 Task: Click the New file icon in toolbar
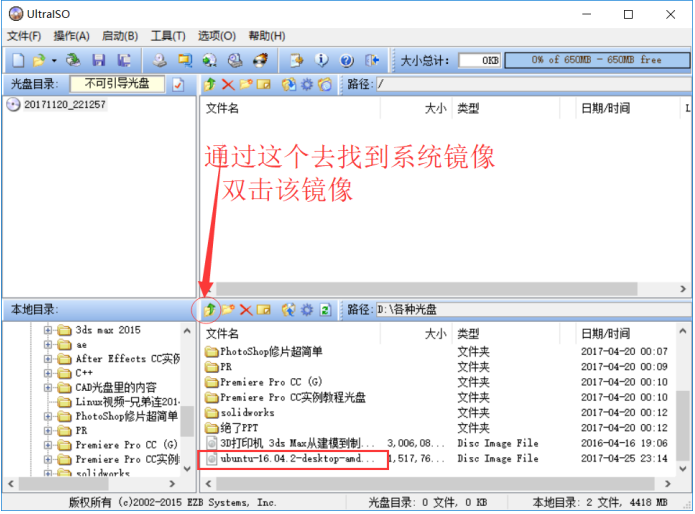pyautogui.click(x=17, y=60)
